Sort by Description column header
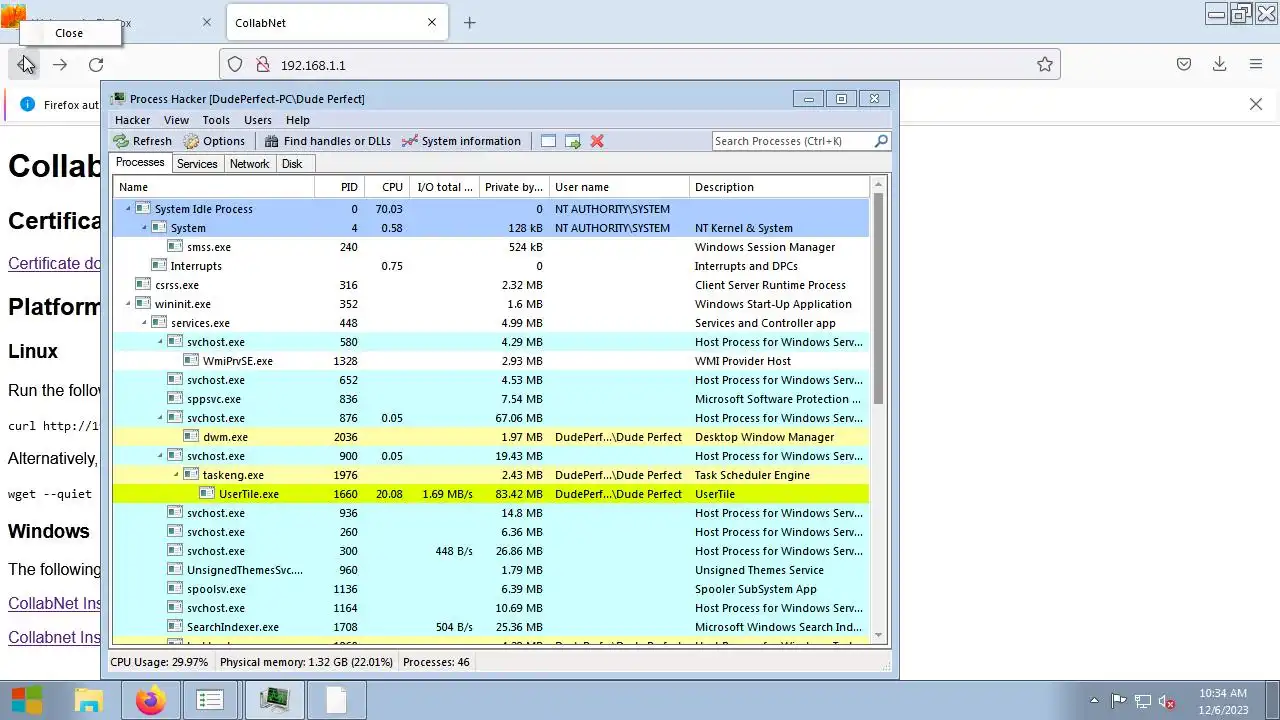The image size is (1280, 720). [x=780, y=187]
